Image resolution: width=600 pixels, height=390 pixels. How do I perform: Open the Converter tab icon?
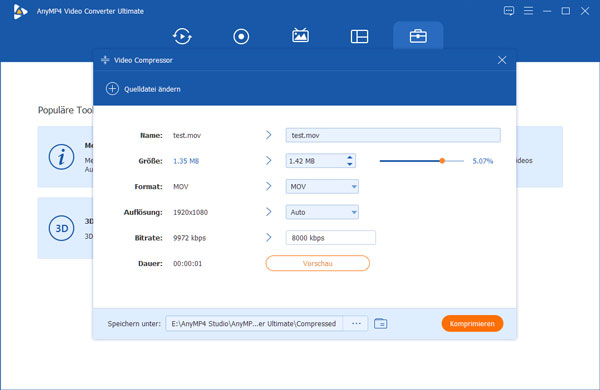click(x=182, y=36)
